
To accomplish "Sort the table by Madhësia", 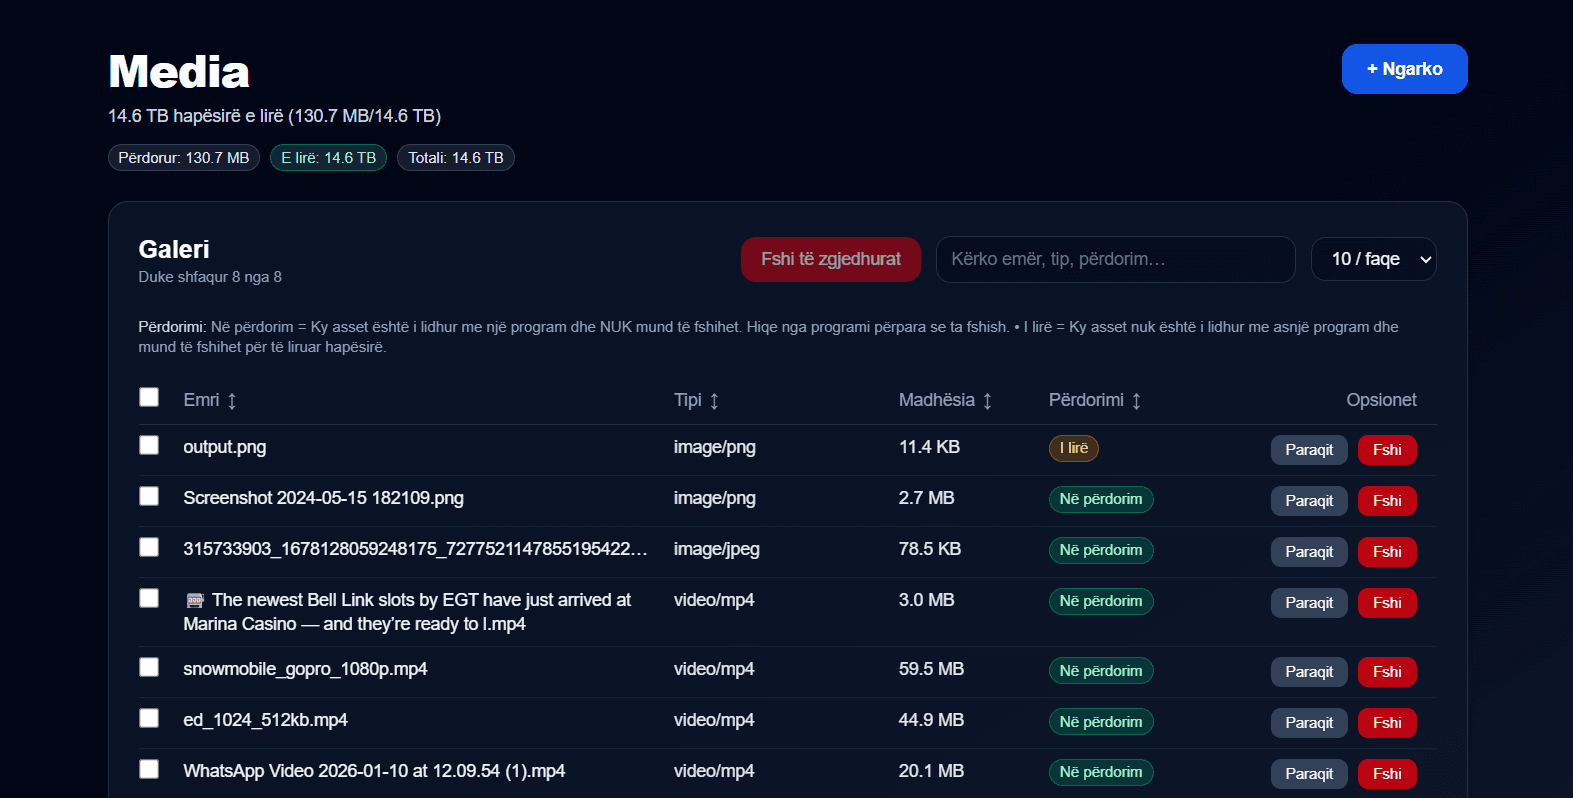I will [x=945, y=400].
